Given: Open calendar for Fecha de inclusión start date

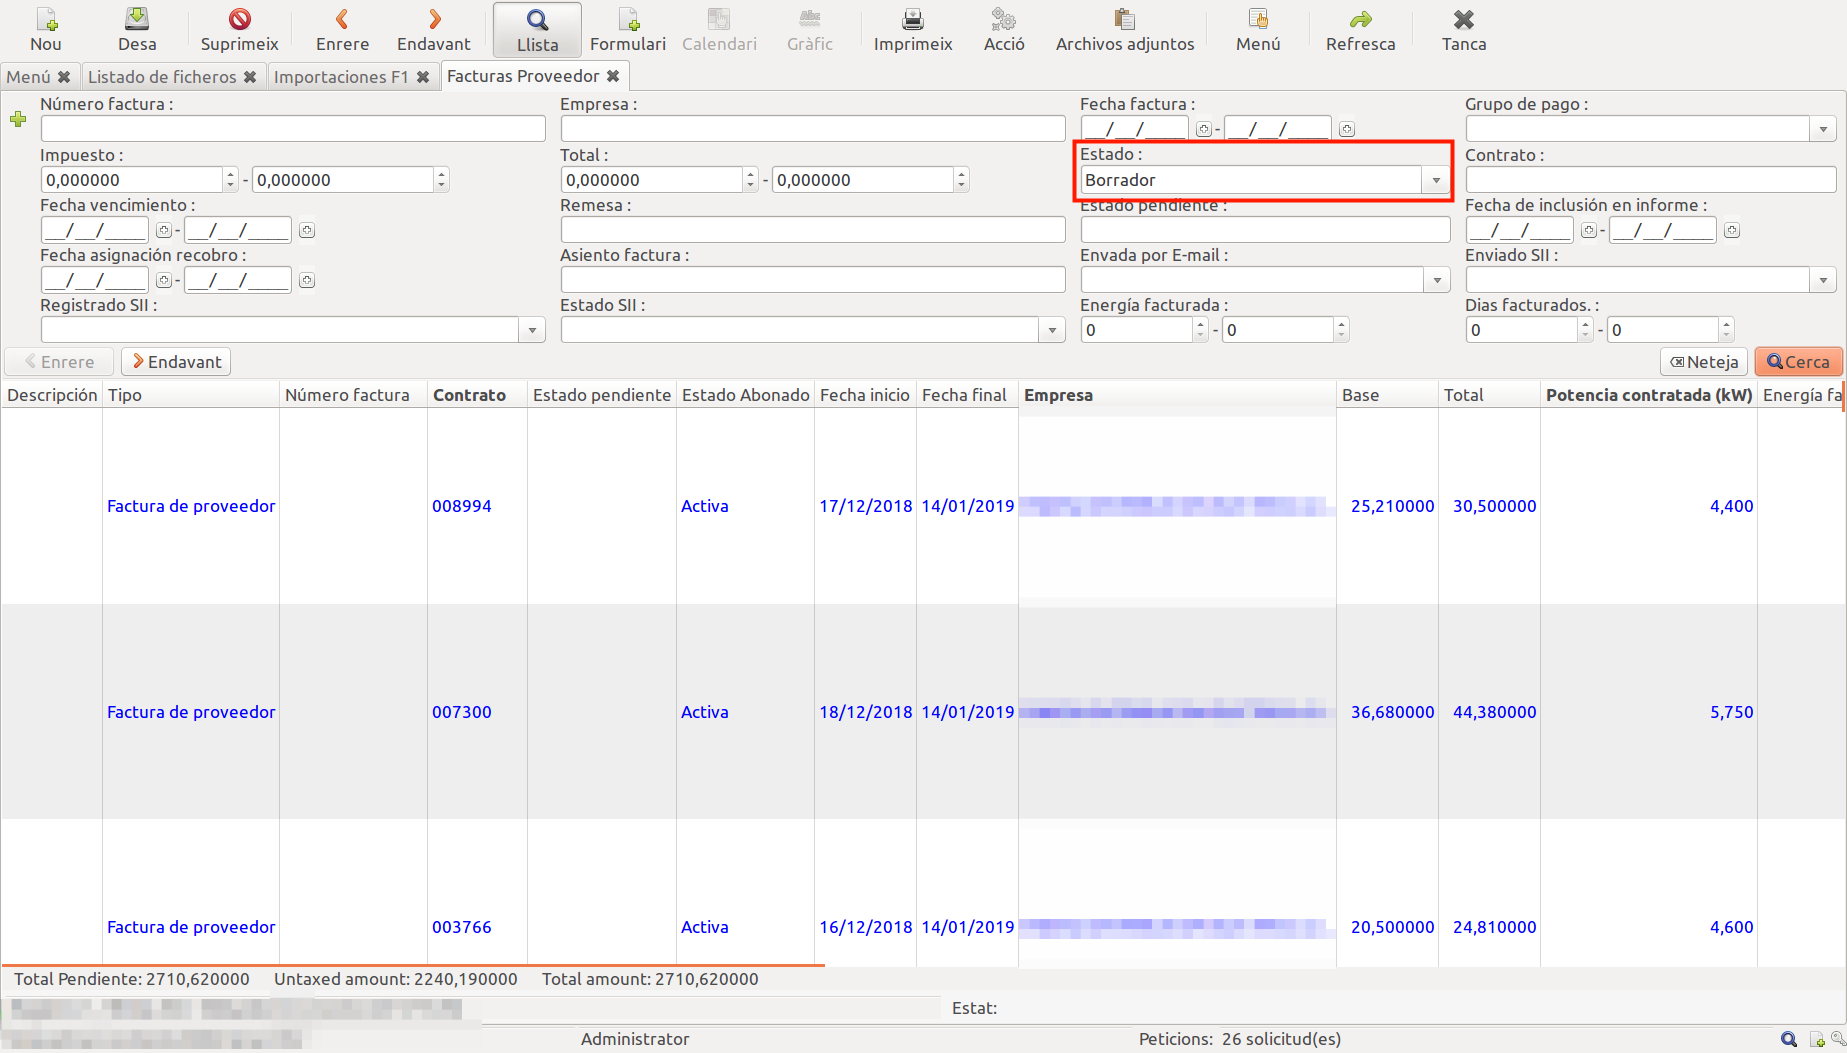Looking at the screenshot, I should [1589, 230].
